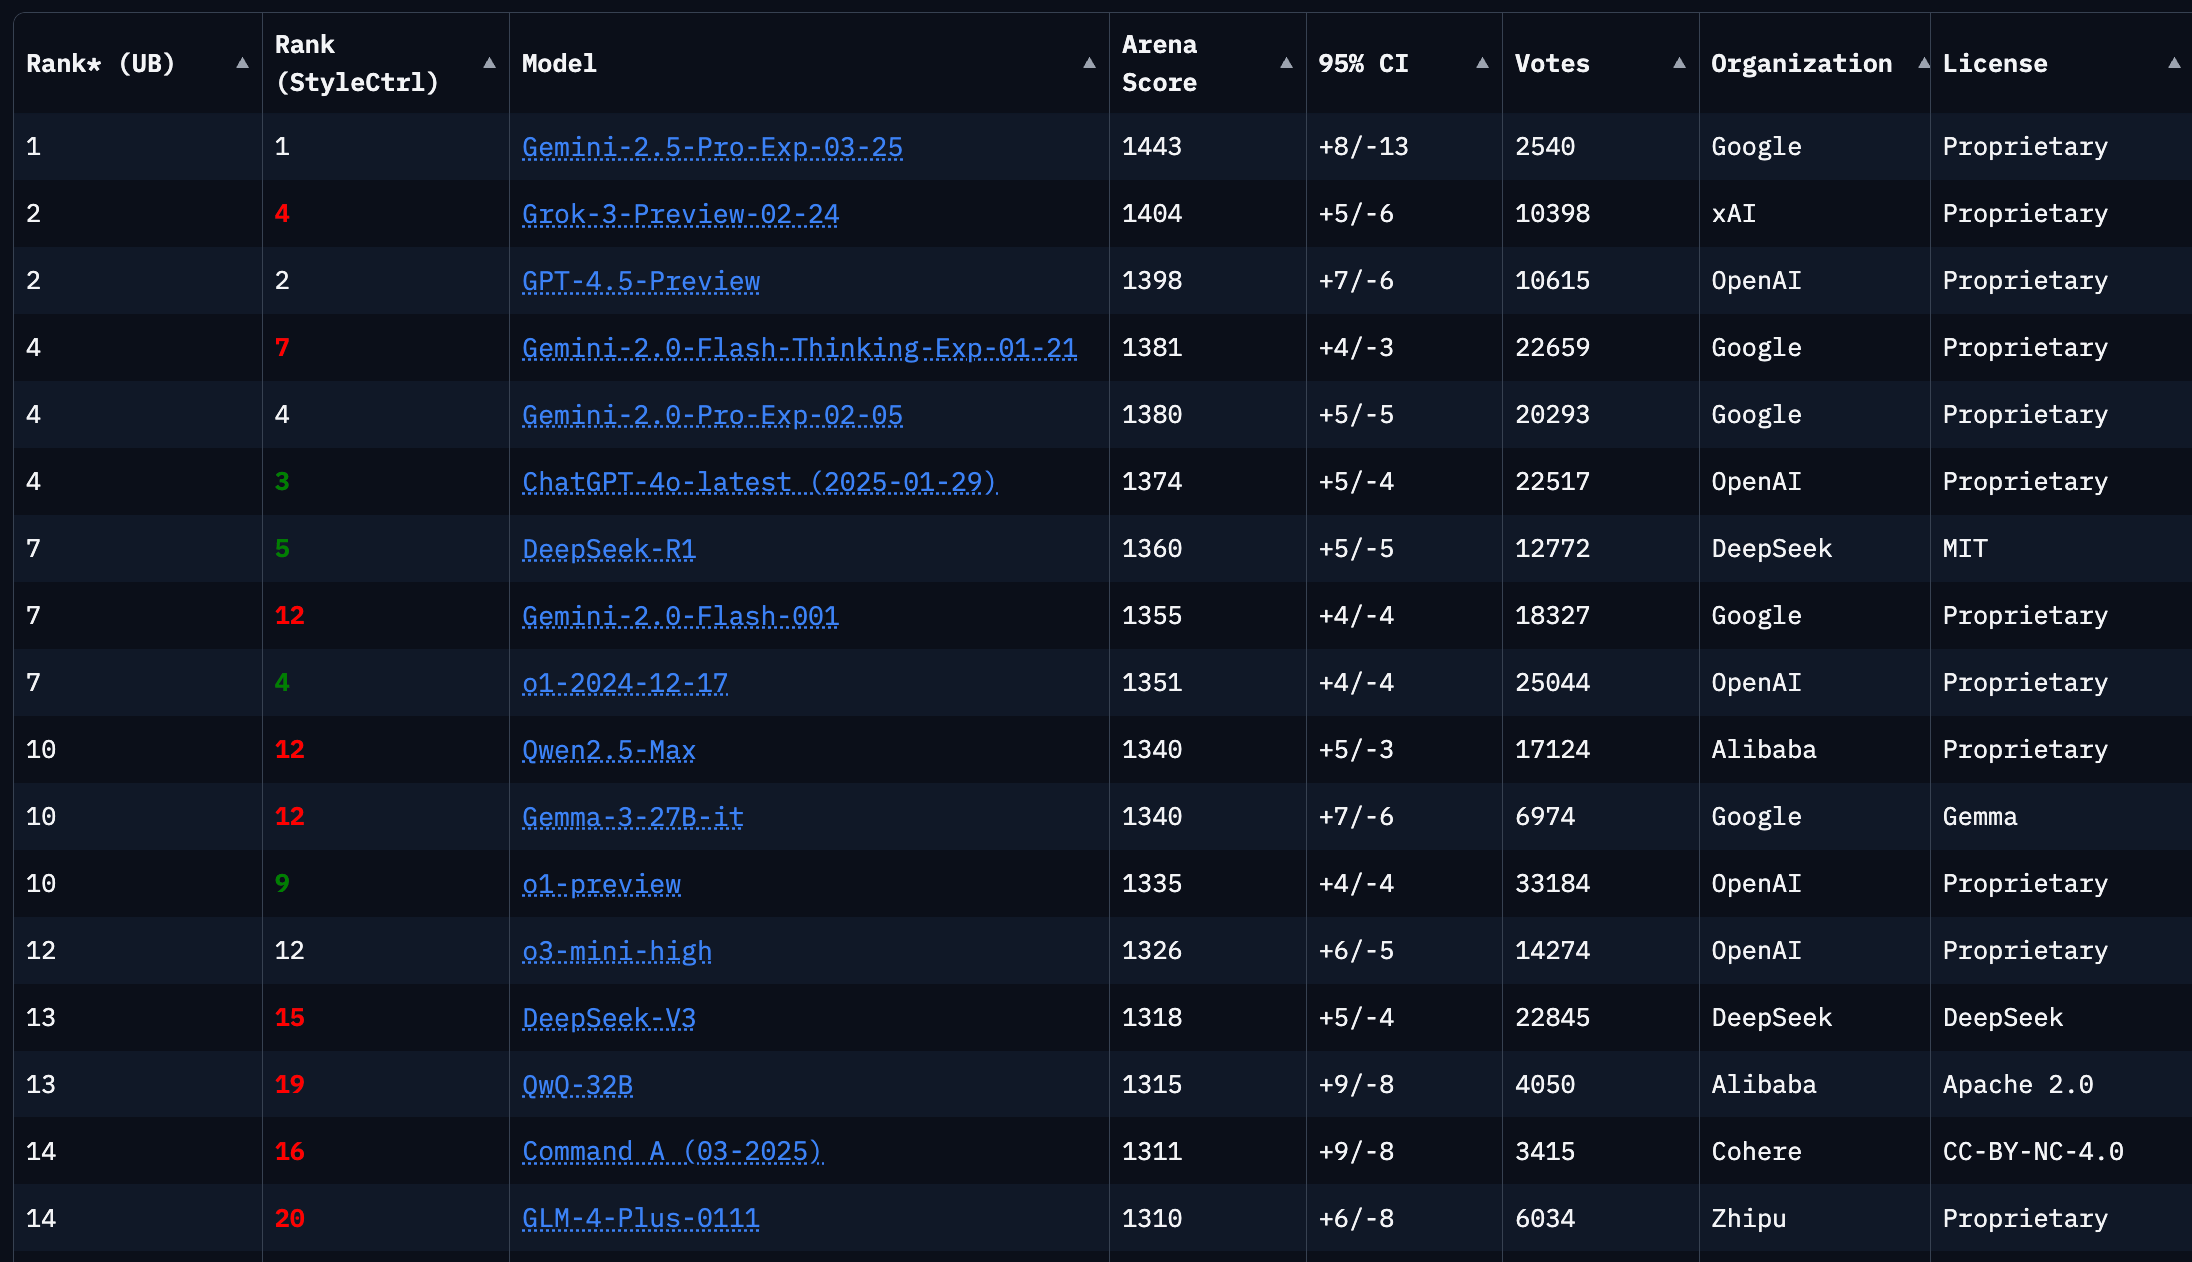2192x1262 pixels.
Task: Sort by Rank* (UB) arrow icon
Action: tap(242, 63)
